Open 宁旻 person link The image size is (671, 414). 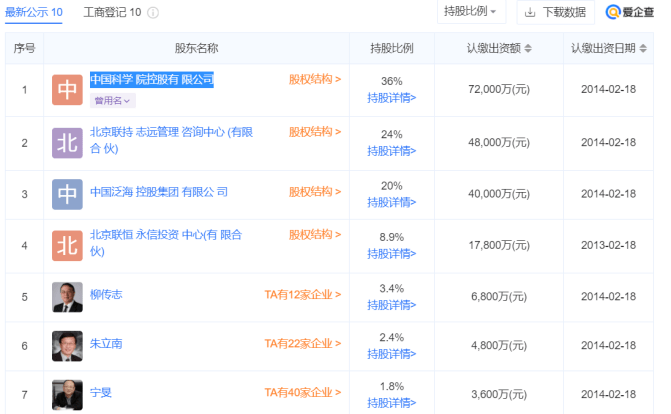pyautogui.click(x=101, y=392)
